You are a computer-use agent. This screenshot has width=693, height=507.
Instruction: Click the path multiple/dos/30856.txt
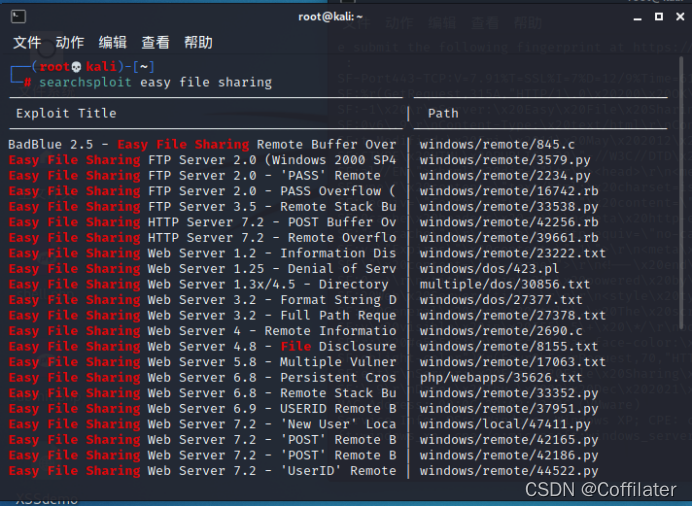(x=505, y=284)
